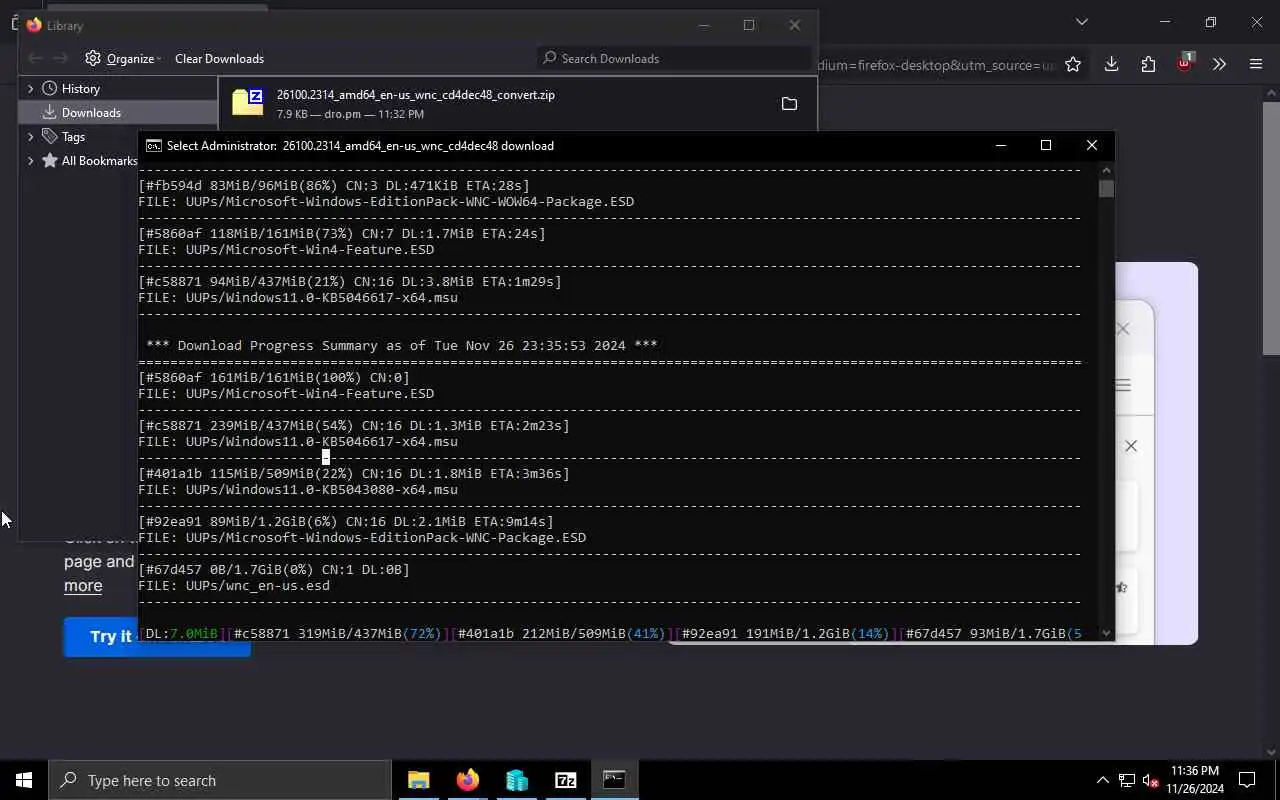The width and height of the screenshot is (1280, 800).
Task: Click the uBlock Origin extension icon
Action: click(x=1185, y=63)
